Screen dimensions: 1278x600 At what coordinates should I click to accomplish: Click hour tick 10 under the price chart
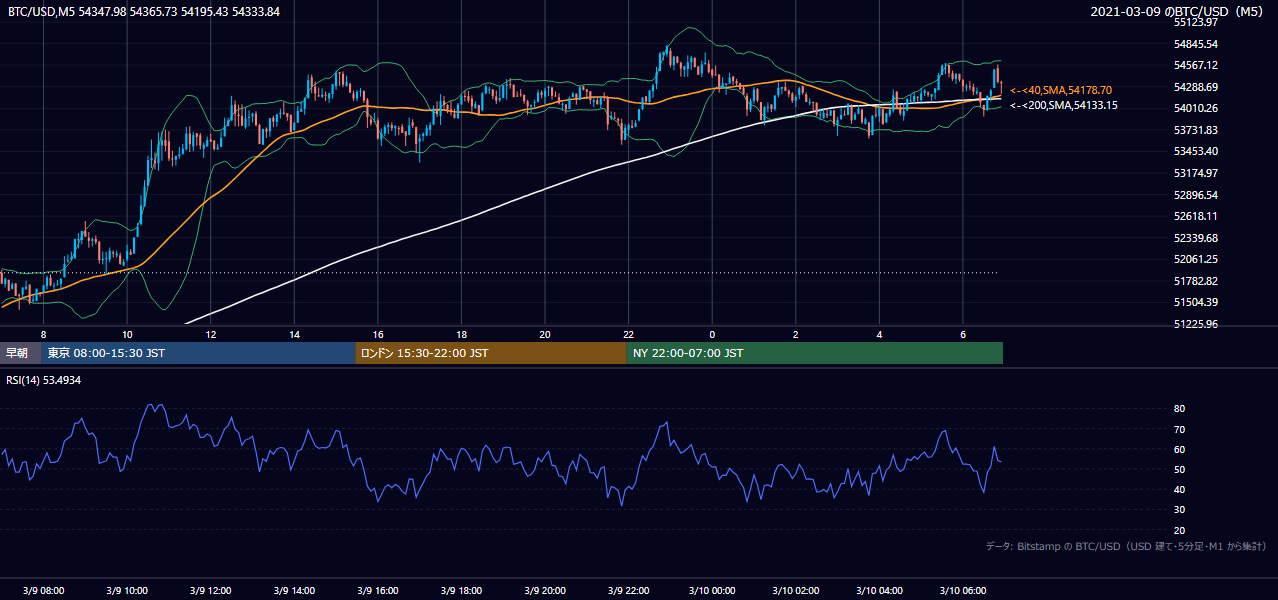click(127, 334)
